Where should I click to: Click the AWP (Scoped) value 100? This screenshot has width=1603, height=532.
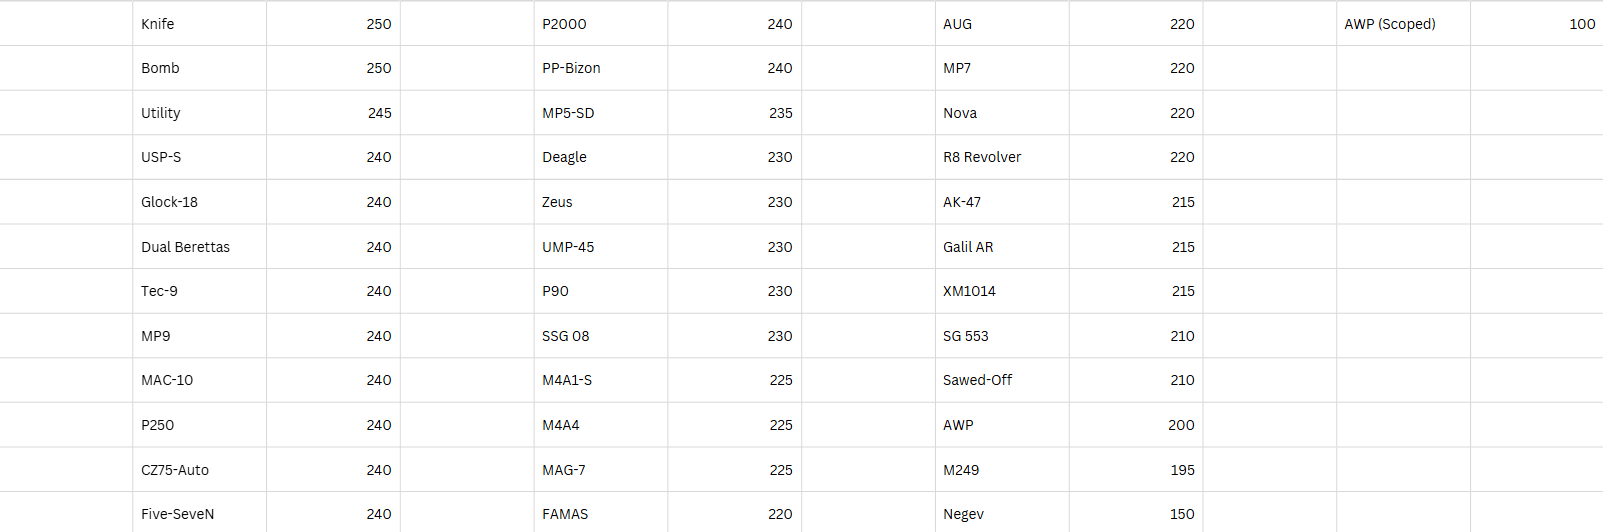1537,24
